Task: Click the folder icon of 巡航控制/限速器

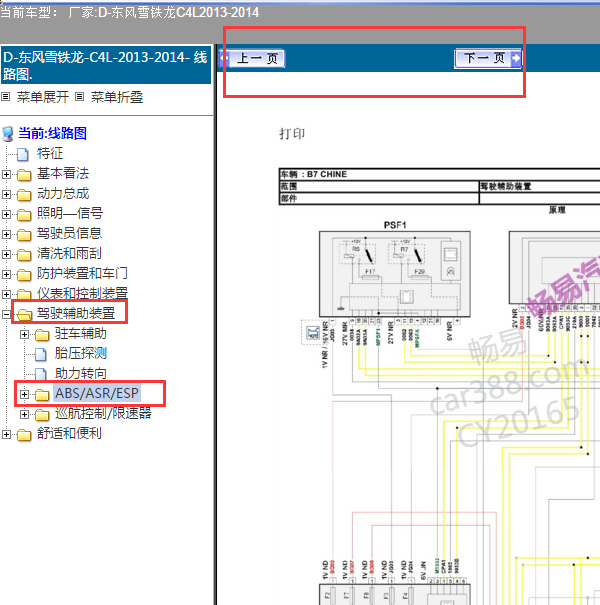Action: click(42, 415)
